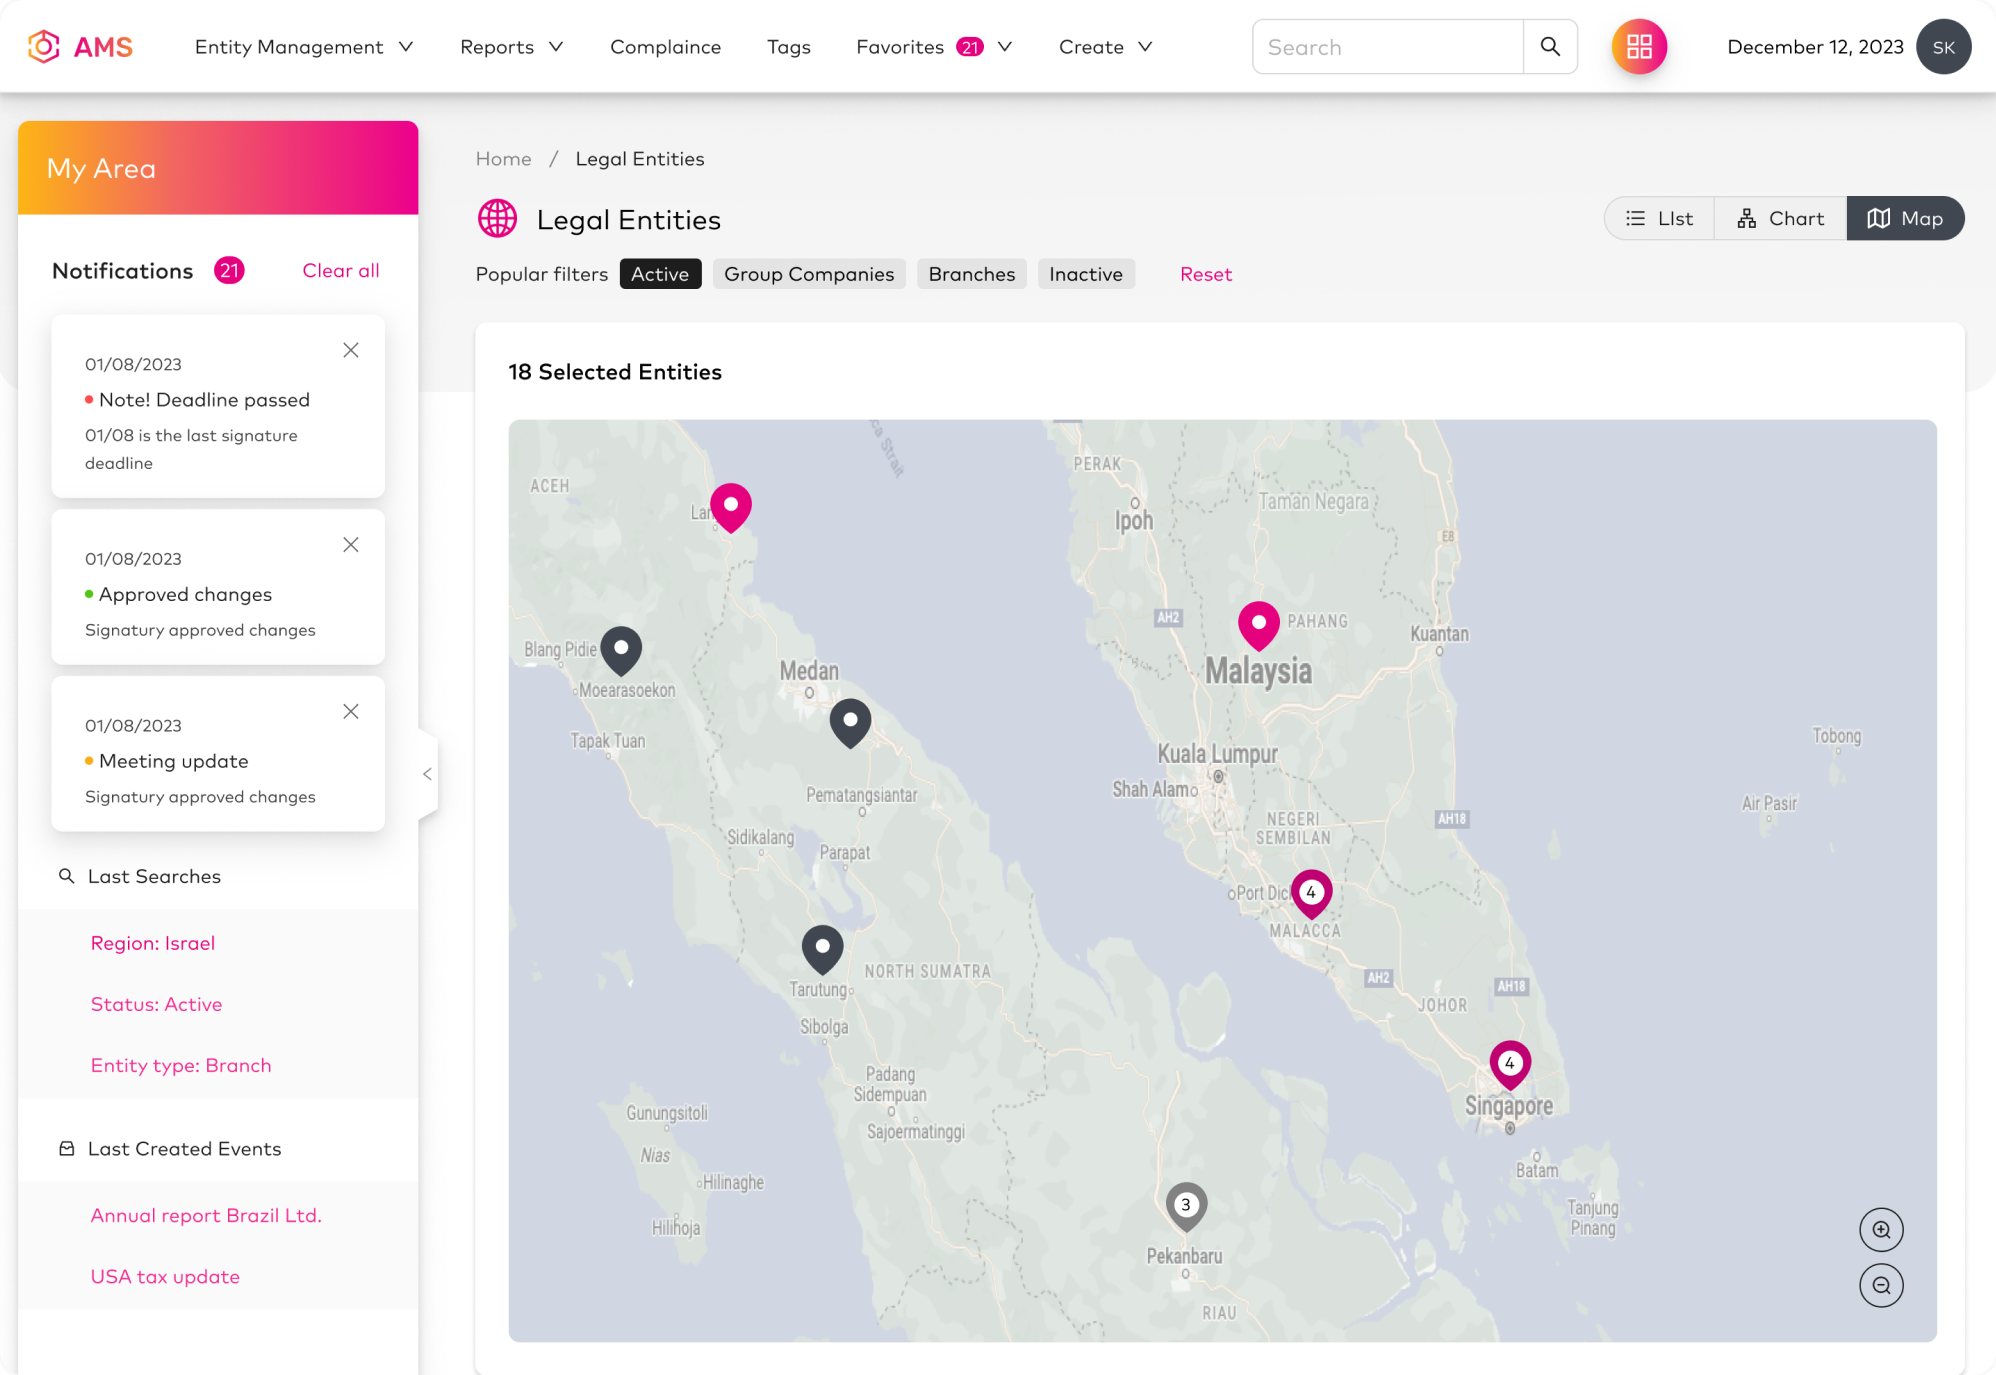The width and height of the screenshot is (1996, 1375).
Task: Open the Note! Deadline passed notification
Action: point(218,406)
